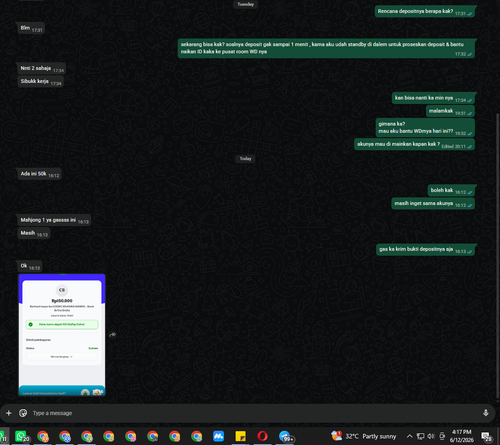Open WhatsApp from the taskbar

click(22, 436)
